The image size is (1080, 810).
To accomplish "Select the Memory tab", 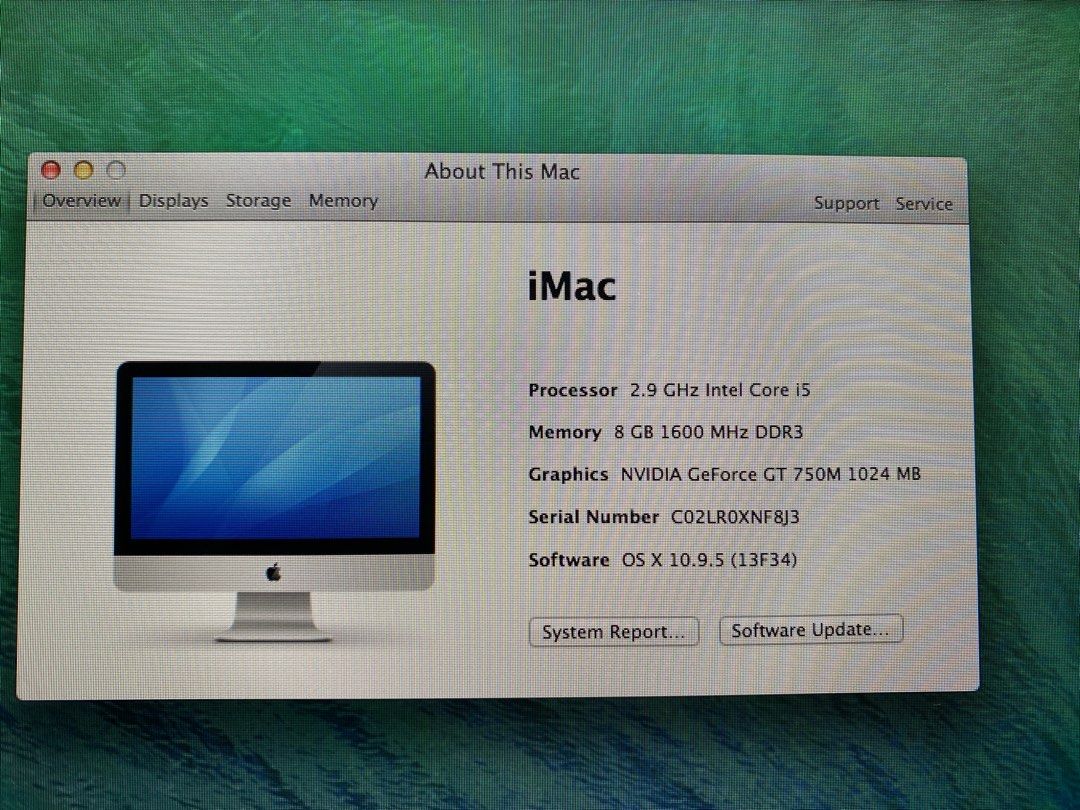I will tap(343, 200).
